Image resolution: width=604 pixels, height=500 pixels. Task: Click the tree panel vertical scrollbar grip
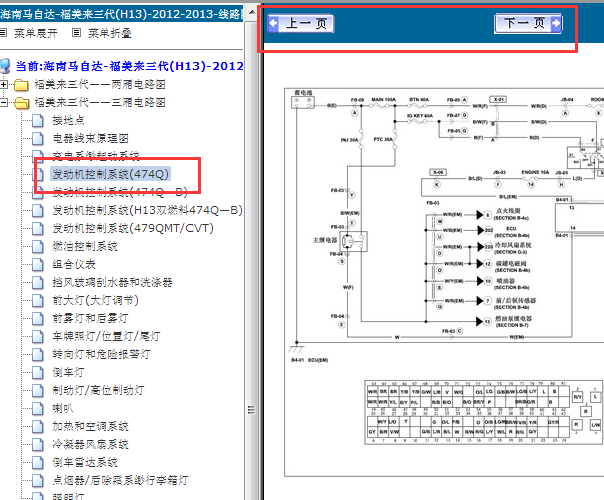point(252,409)
